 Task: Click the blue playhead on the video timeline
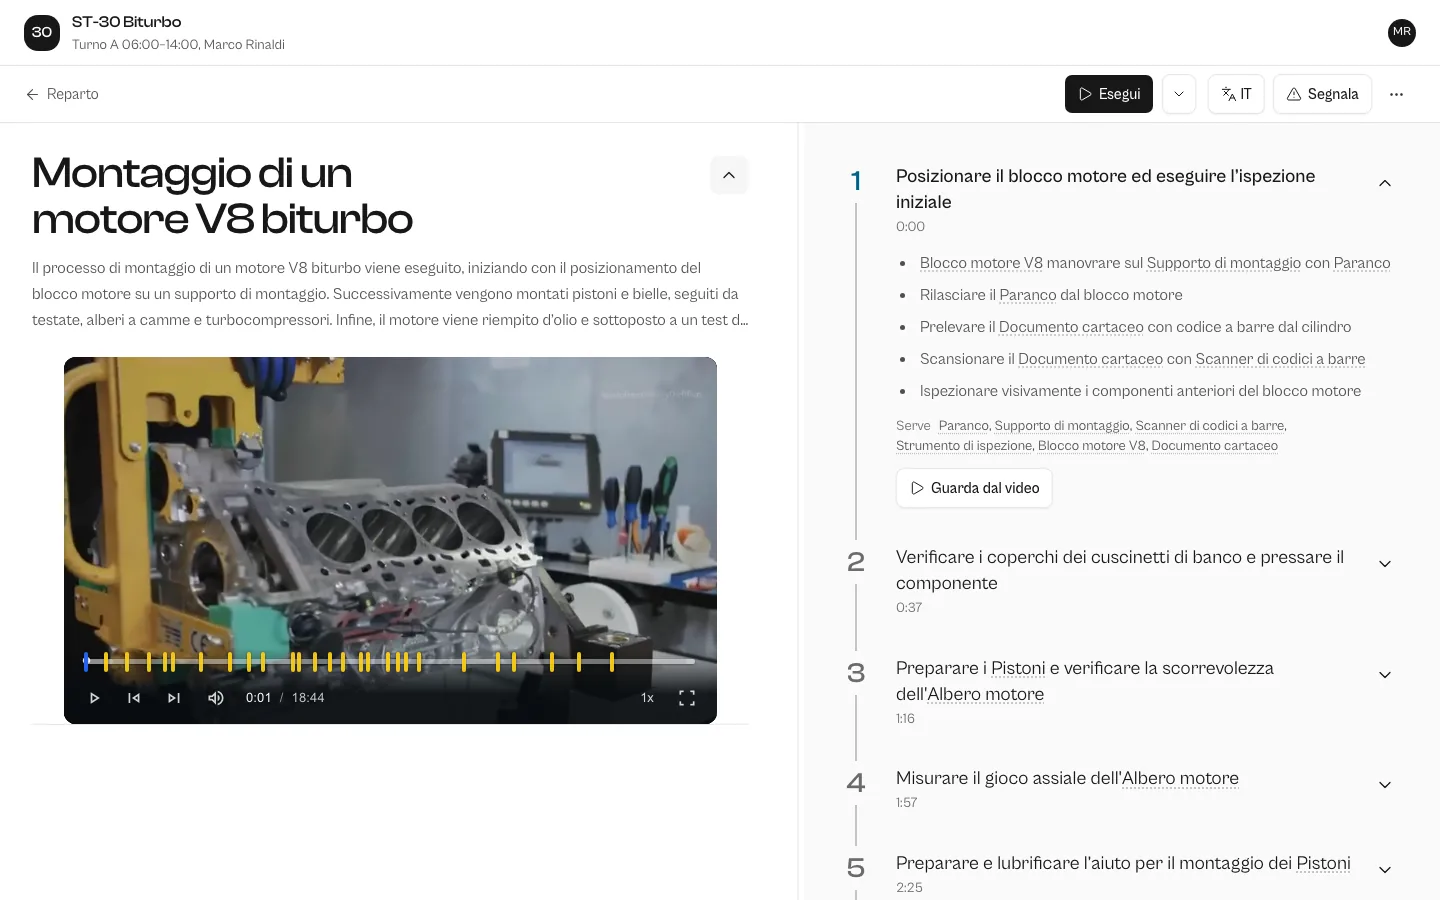coord(86,661)
